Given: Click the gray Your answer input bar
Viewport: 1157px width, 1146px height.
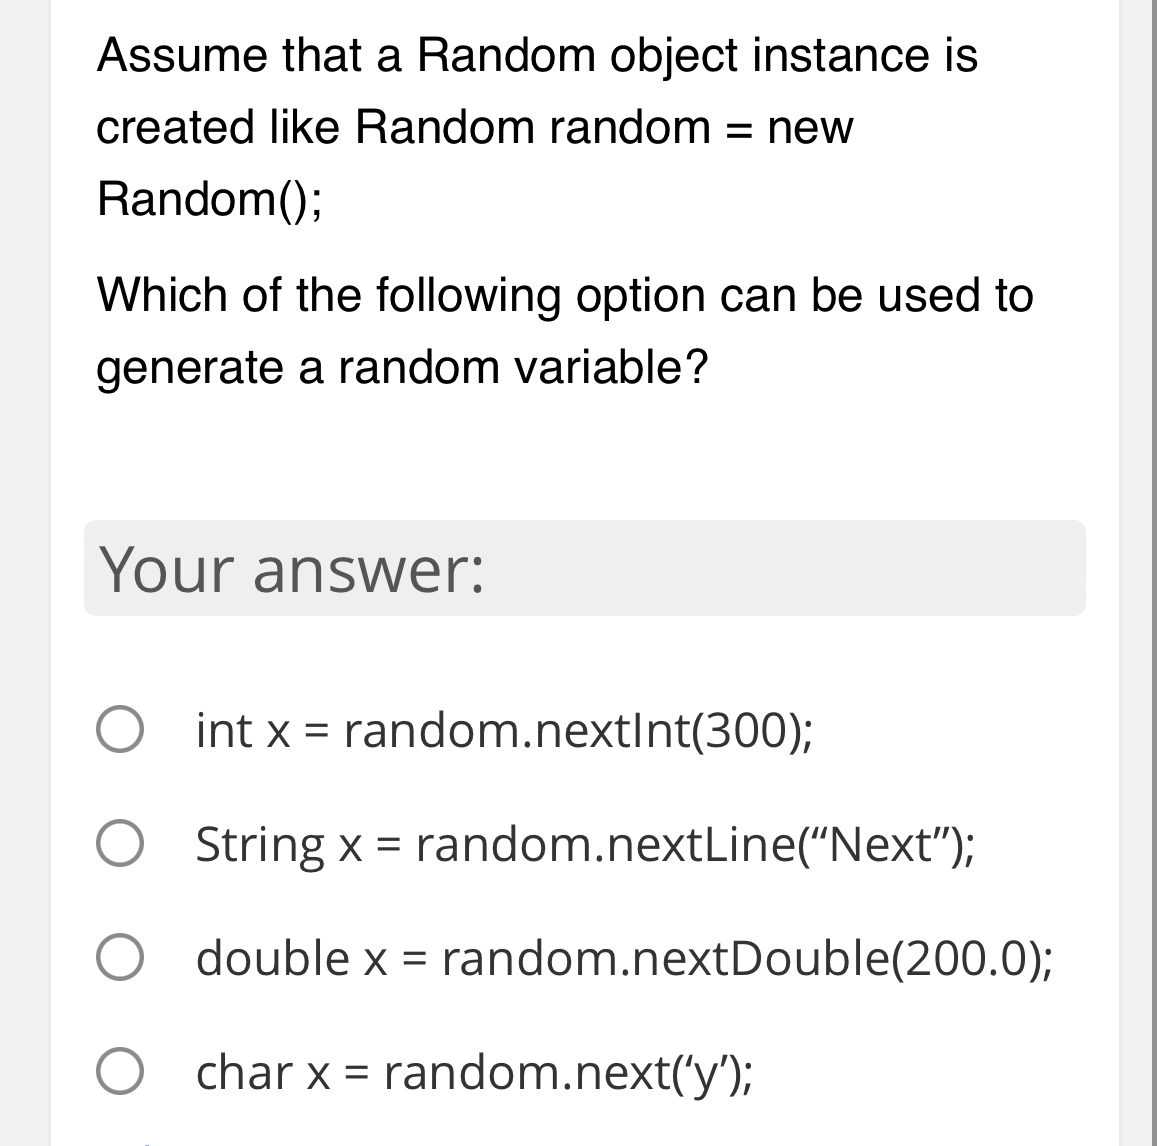Looking at the screenshot, I should click(584, 568).
